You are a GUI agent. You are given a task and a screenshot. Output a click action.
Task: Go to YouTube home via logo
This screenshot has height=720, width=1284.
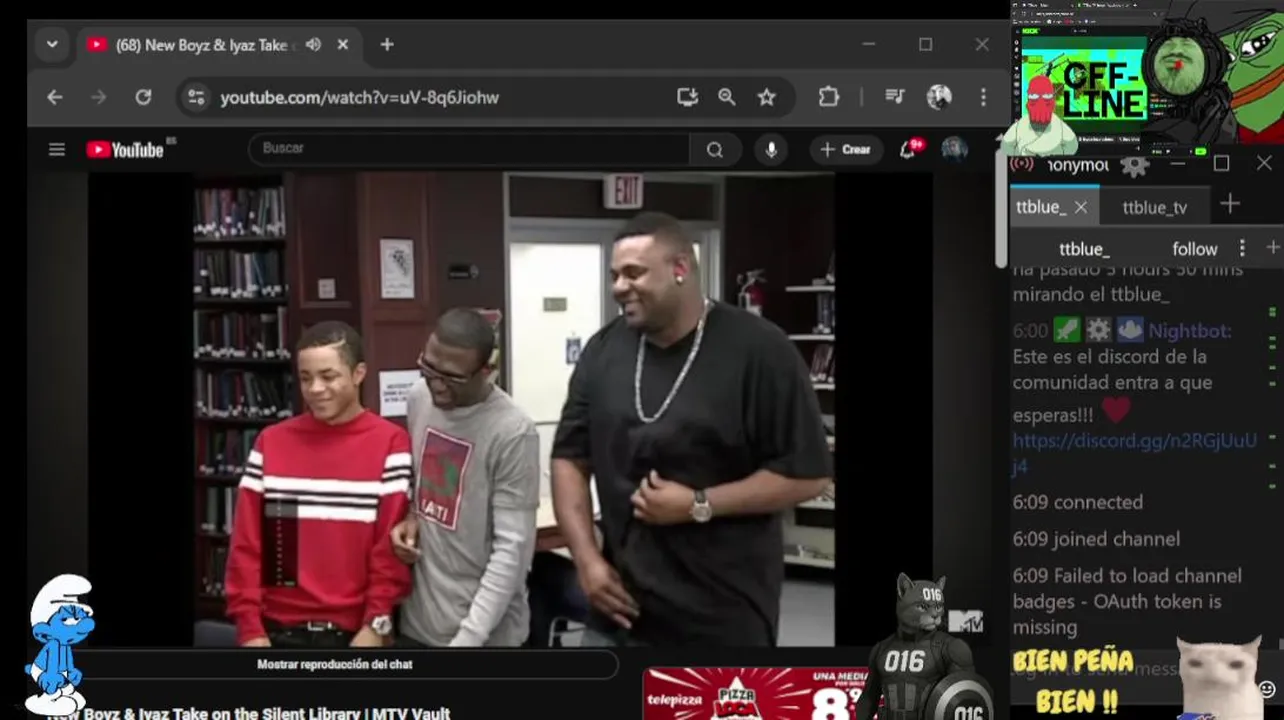pyautogui.click(x=125, y=150)
